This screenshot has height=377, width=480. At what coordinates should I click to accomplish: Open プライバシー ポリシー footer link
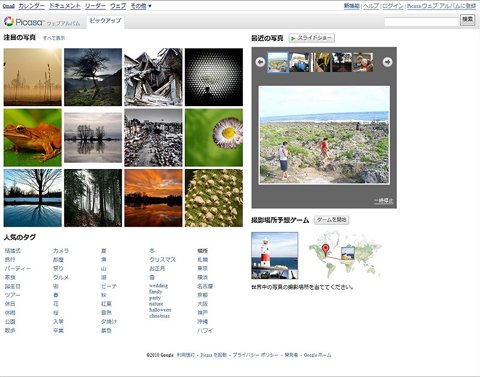click(255, 355)
